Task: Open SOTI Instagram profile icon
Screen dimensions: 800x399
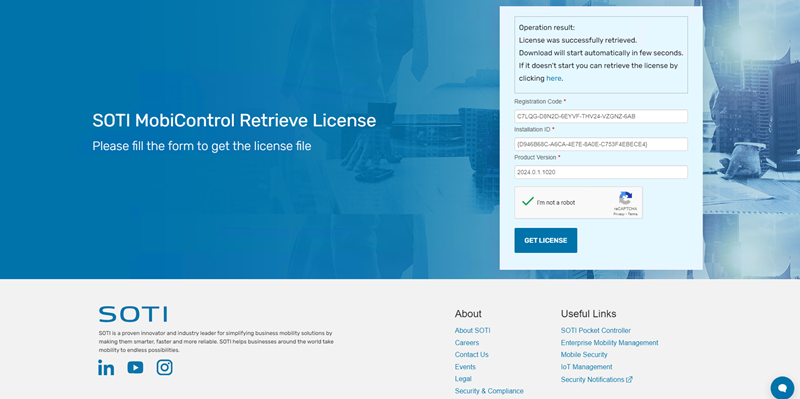Action: (x=164, y=367)
